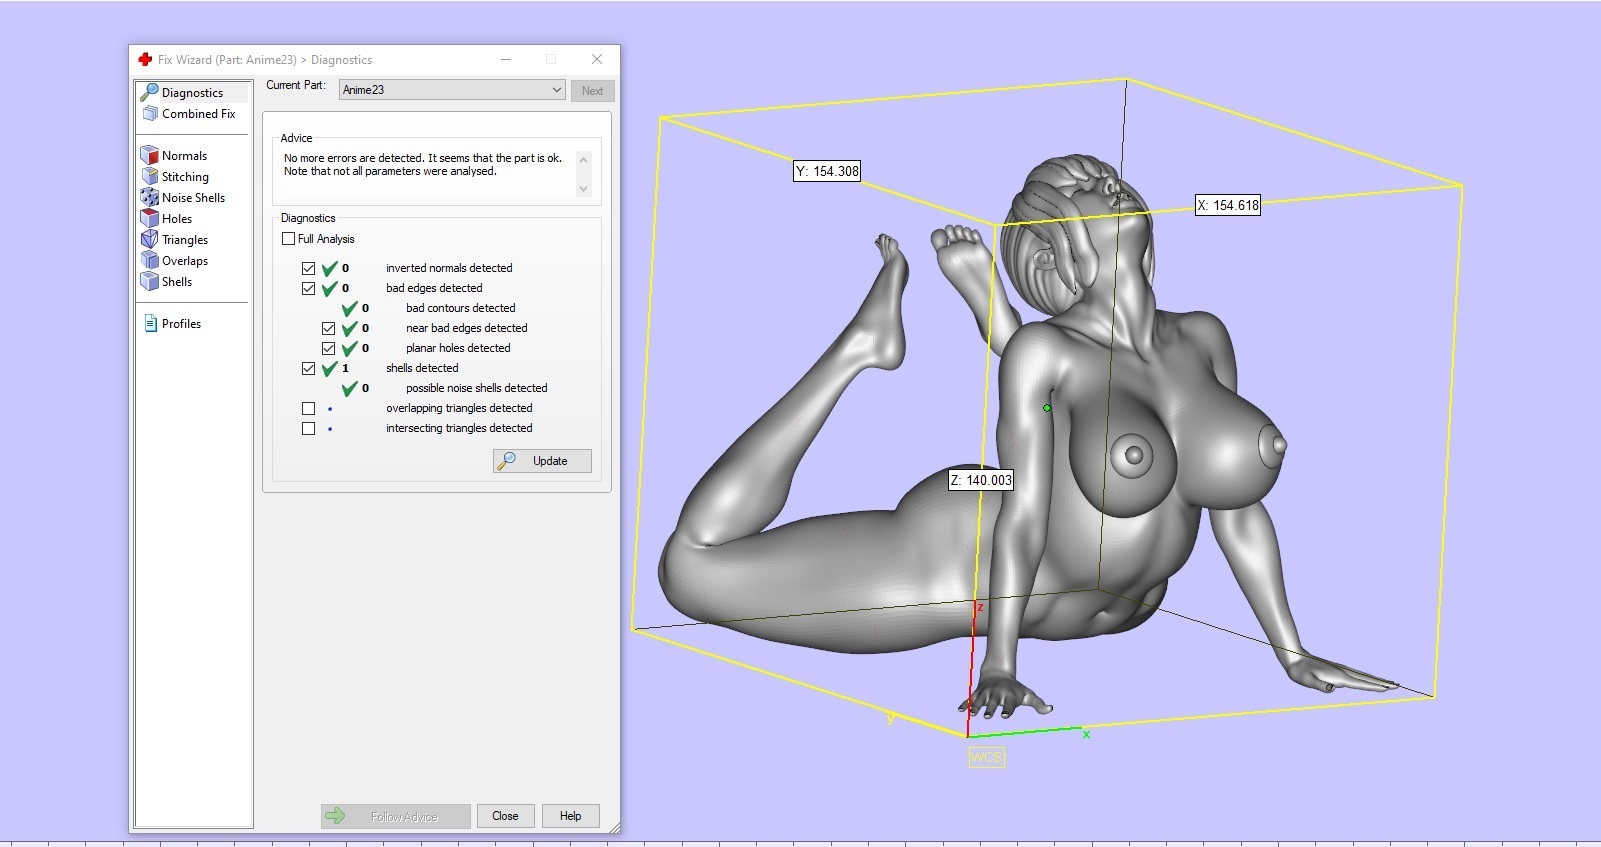Viewport: 1601px width, 847px height.
Task: Open Noise Shells tool icon
Action: (x=150, y=197)
